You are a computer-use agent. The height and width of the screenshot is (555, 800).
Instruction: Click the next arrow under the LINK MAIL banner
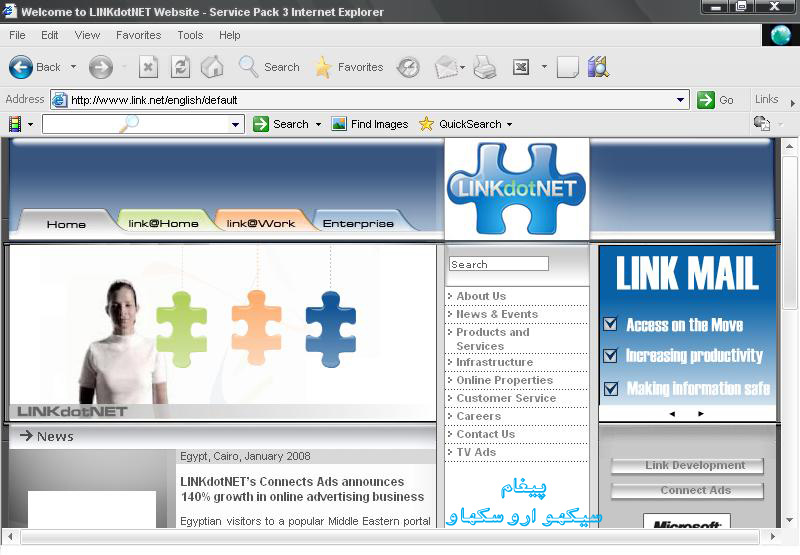click(701, 414)
